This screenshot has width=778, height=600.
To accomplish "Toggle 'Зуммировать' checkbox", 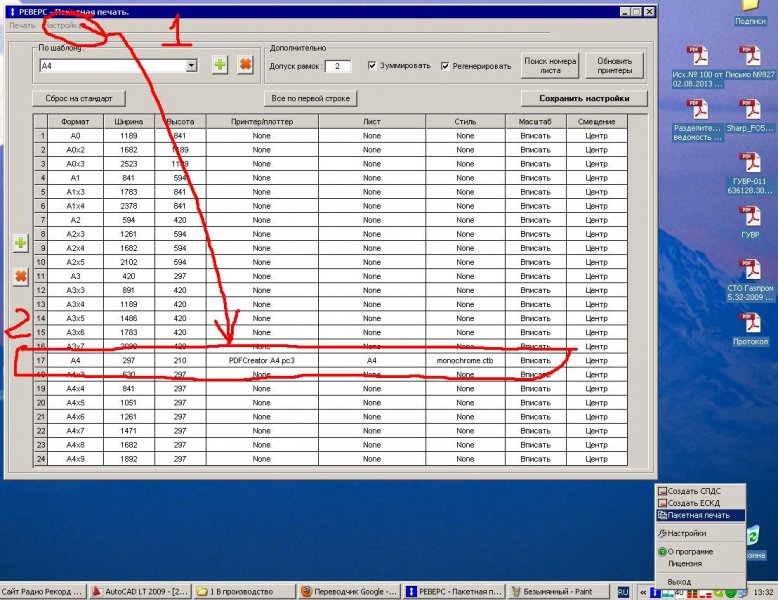I will 372,66.
